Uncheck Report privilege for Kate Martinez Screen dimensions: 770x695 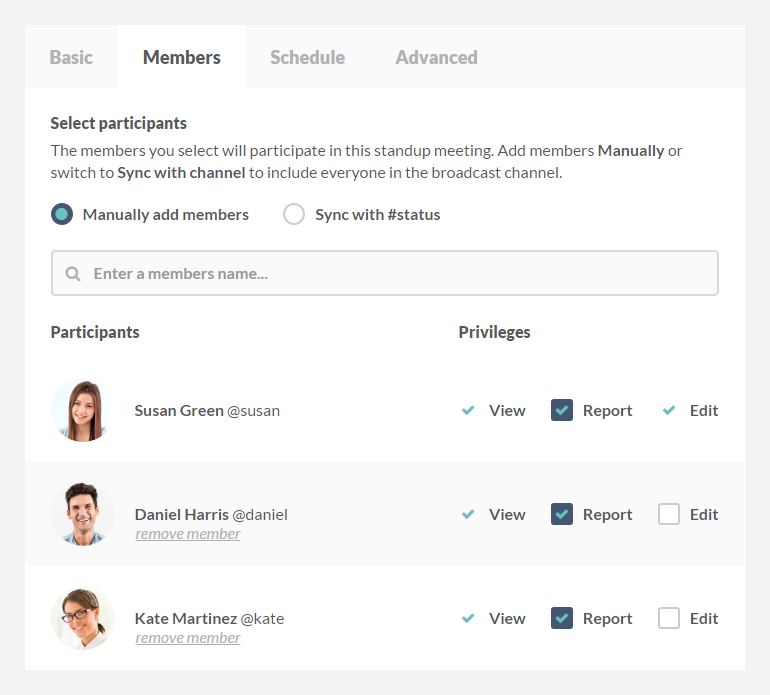[x=562, y=618]
